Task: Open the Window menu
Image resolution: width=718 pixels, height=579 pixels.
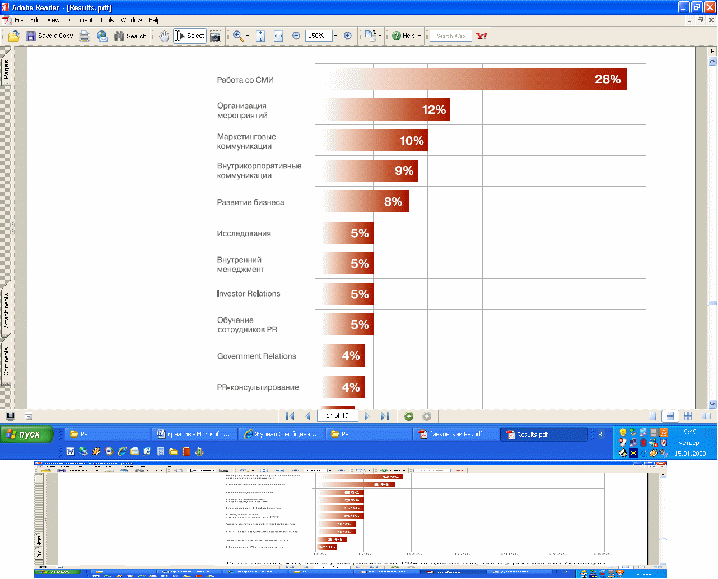Action: 131,20
